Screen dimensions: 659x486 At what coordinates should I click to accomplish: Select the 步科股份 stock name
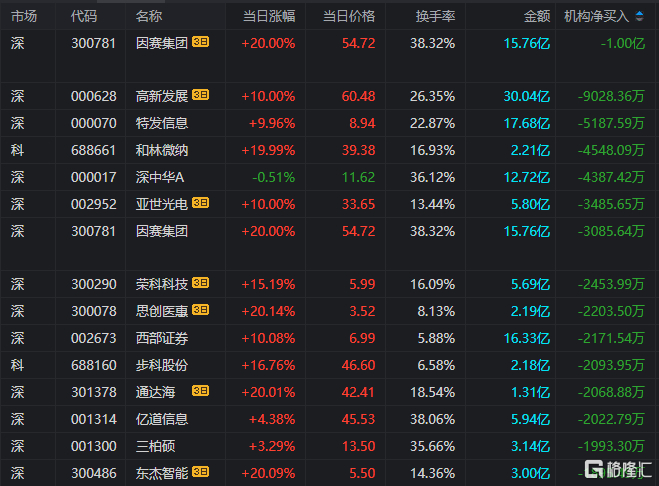(162, 365)
